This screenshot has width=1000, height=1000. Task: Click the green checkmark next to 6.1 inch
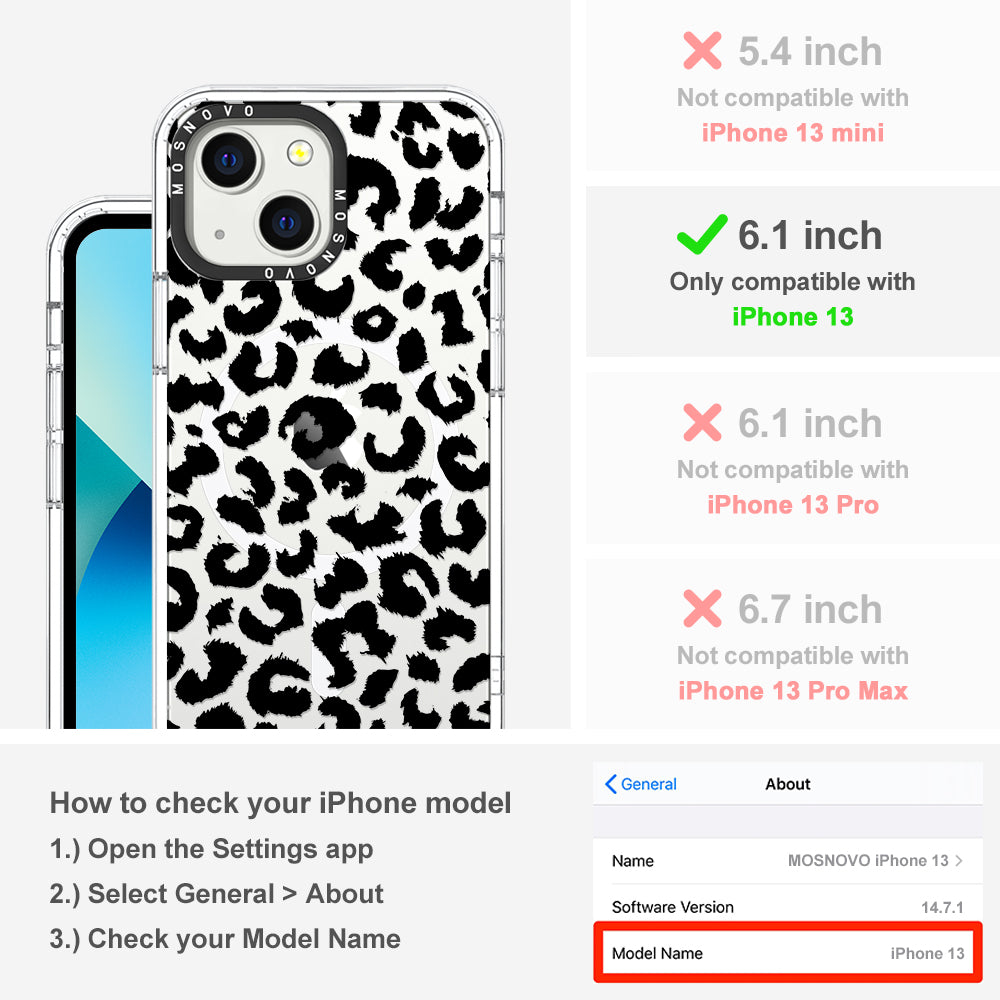point(702,234)
